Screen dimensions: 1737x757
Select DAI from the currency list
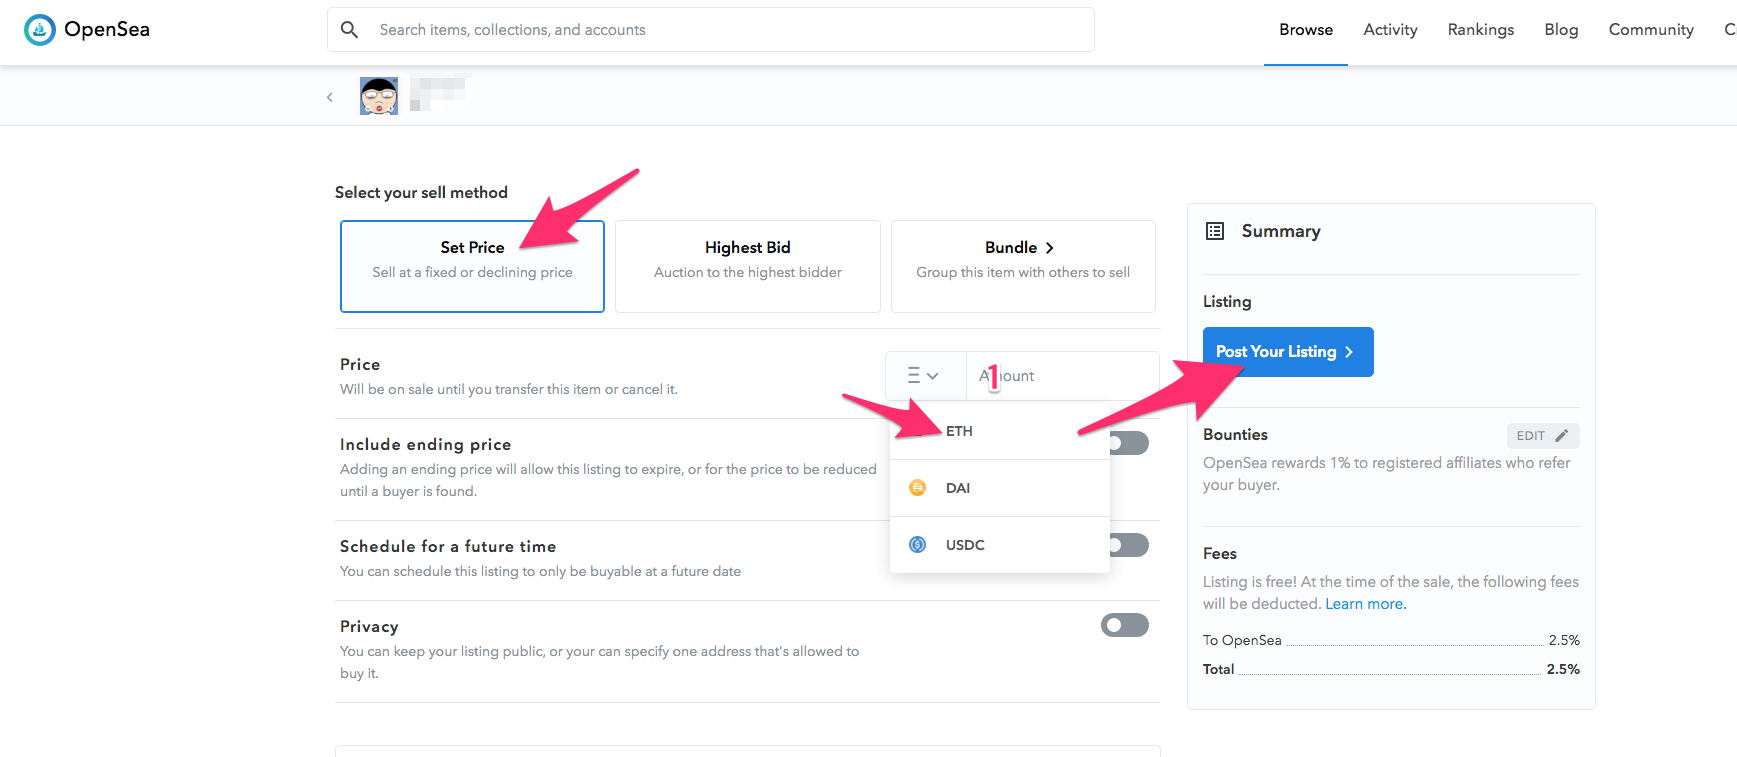pos(1000,488)
